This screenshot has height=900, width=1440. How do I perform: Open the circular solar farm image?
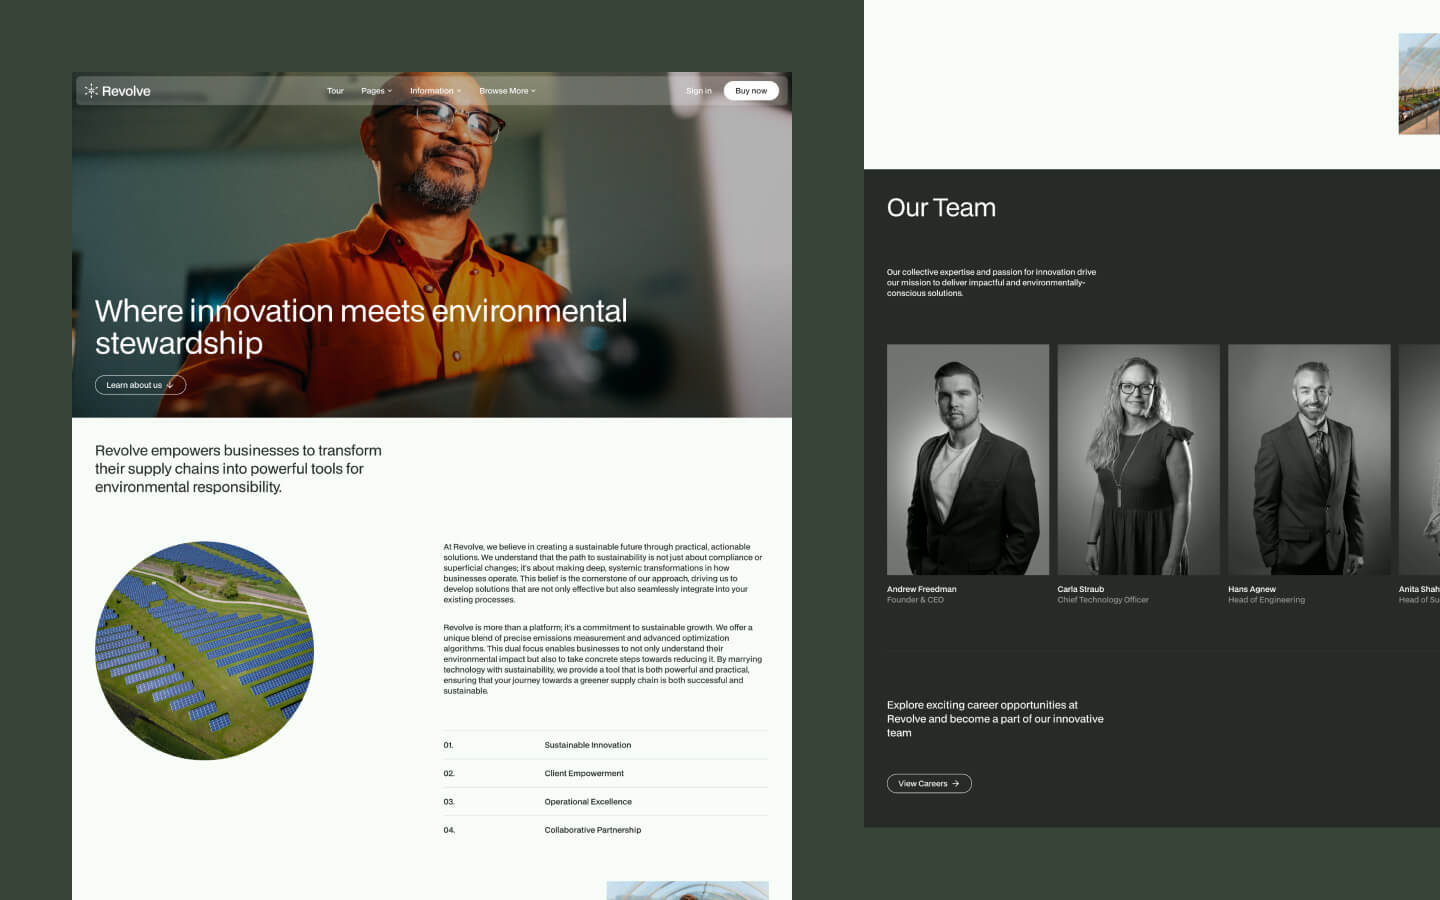coord(205,650)
